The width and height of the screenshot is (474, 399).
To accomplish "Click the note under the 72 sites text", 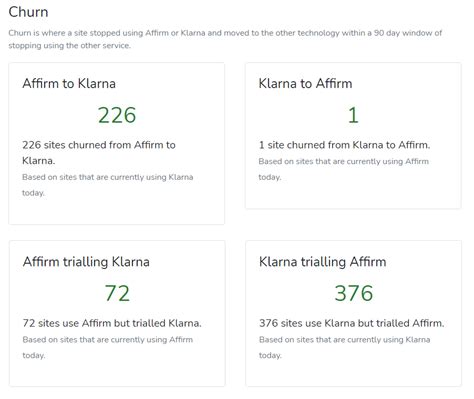I will point(108,347).
